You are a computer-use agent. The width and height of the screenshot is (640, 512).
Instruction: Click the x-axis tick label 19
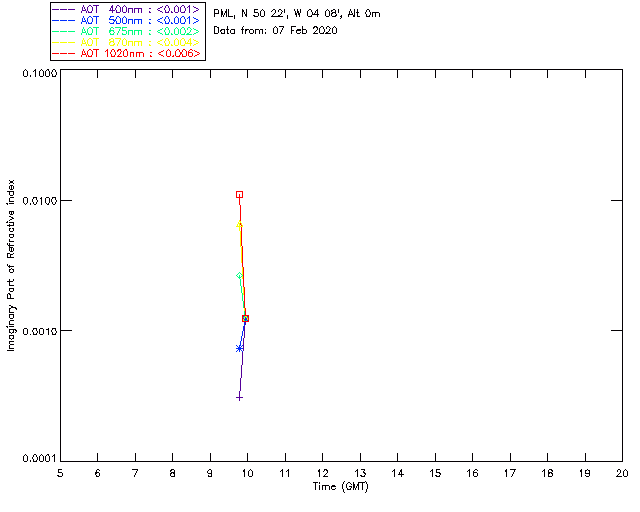[585, 473]
